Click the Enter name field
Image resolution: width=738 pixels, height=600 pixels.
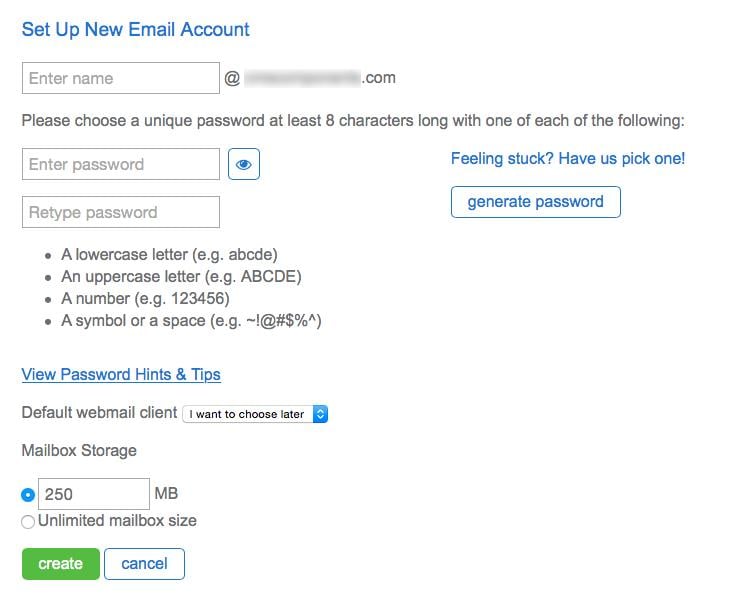click(120, 78)
